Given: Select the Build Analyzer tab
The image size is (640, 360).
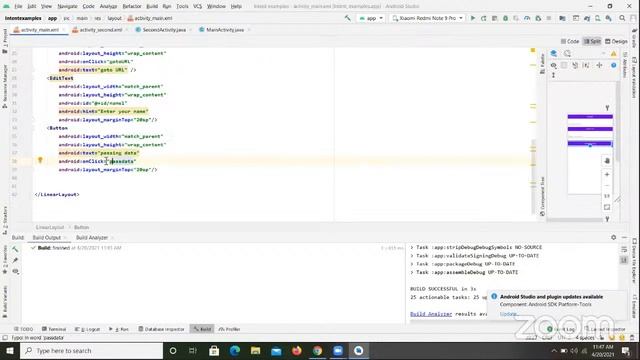Looking at the screenshot, I should click(x=91, y=238).
